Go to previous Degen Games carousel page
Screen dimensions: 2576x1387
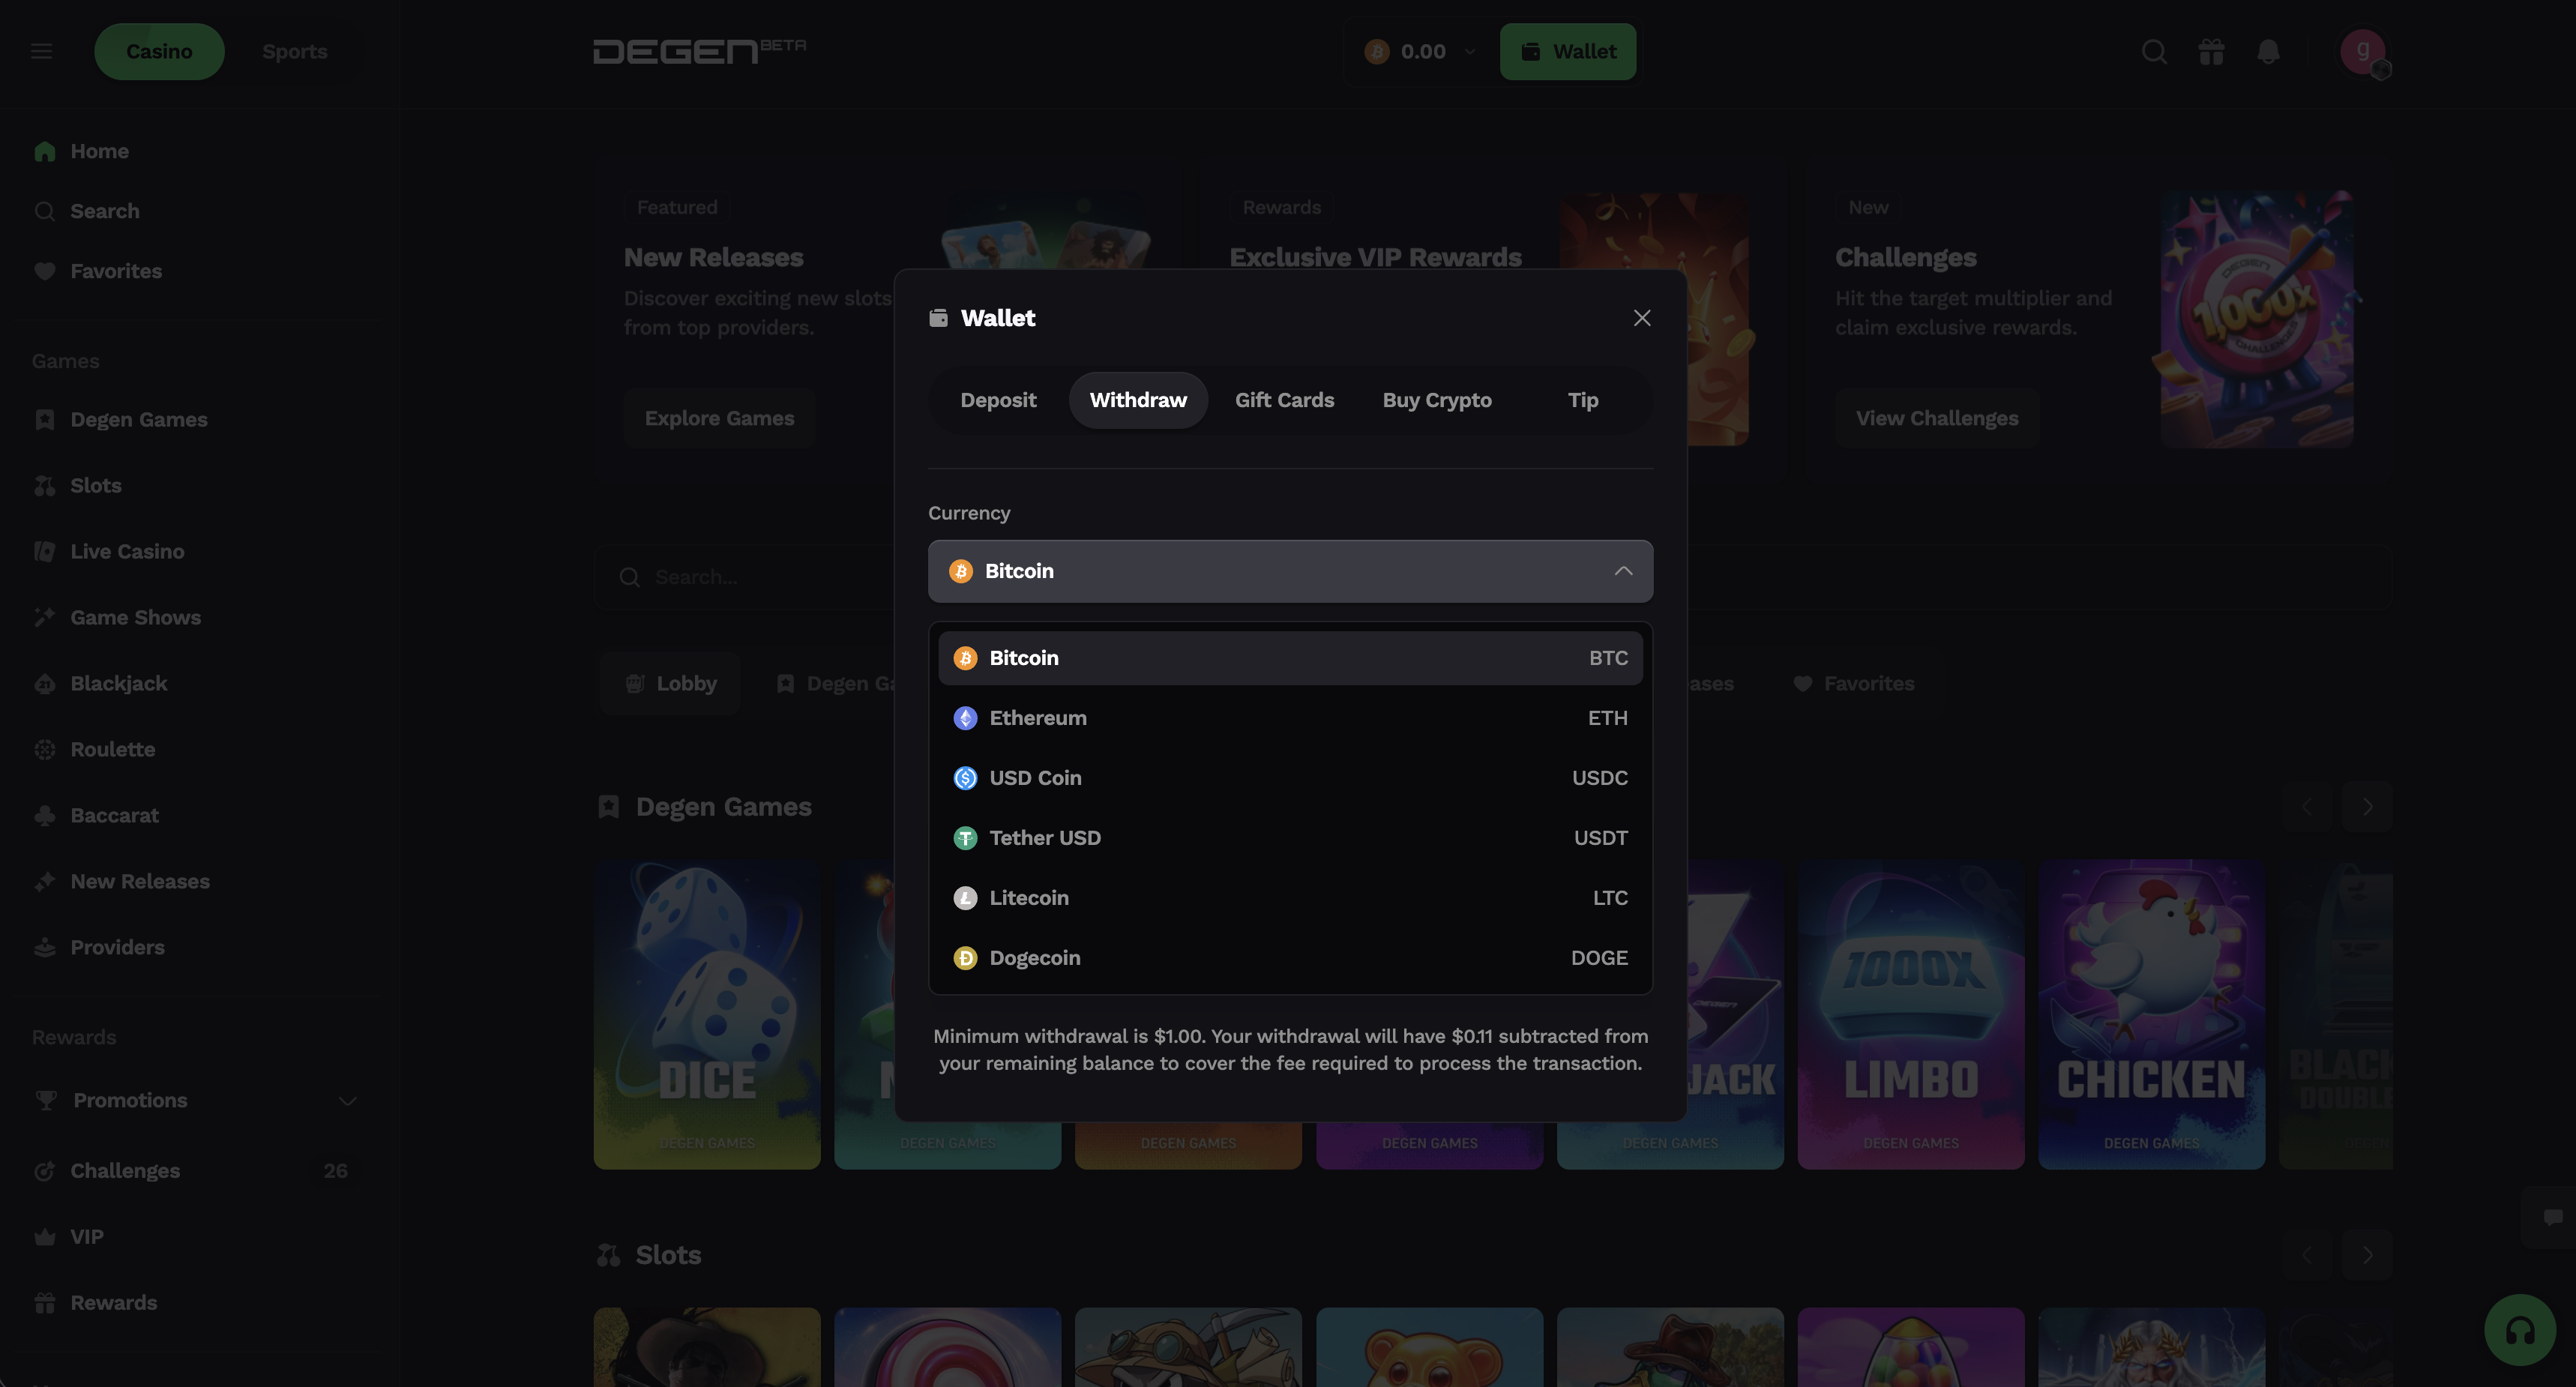coord(2307,807)
